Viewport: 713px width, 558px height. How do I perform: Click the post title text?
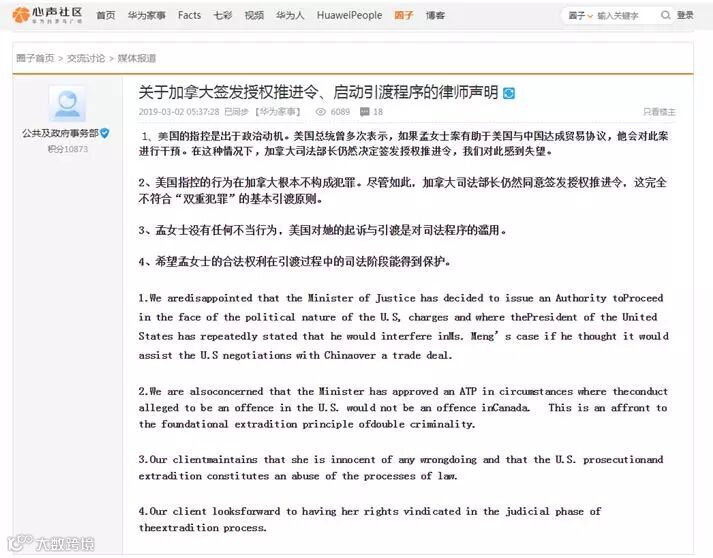point(318,92)
